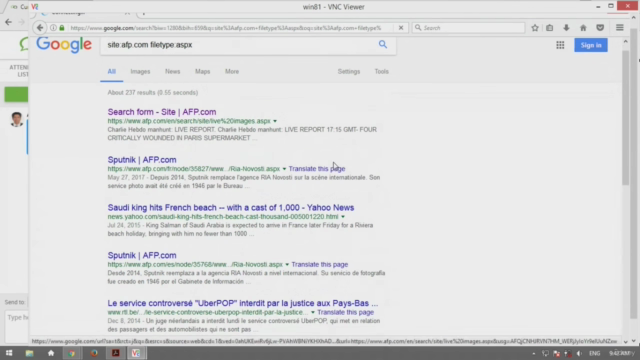Image resolution: width=640 pixels, height=360 pixels.
Task: Launch Chrome from the taskbar
Action: pyautogui.click(x=72, y=353)
